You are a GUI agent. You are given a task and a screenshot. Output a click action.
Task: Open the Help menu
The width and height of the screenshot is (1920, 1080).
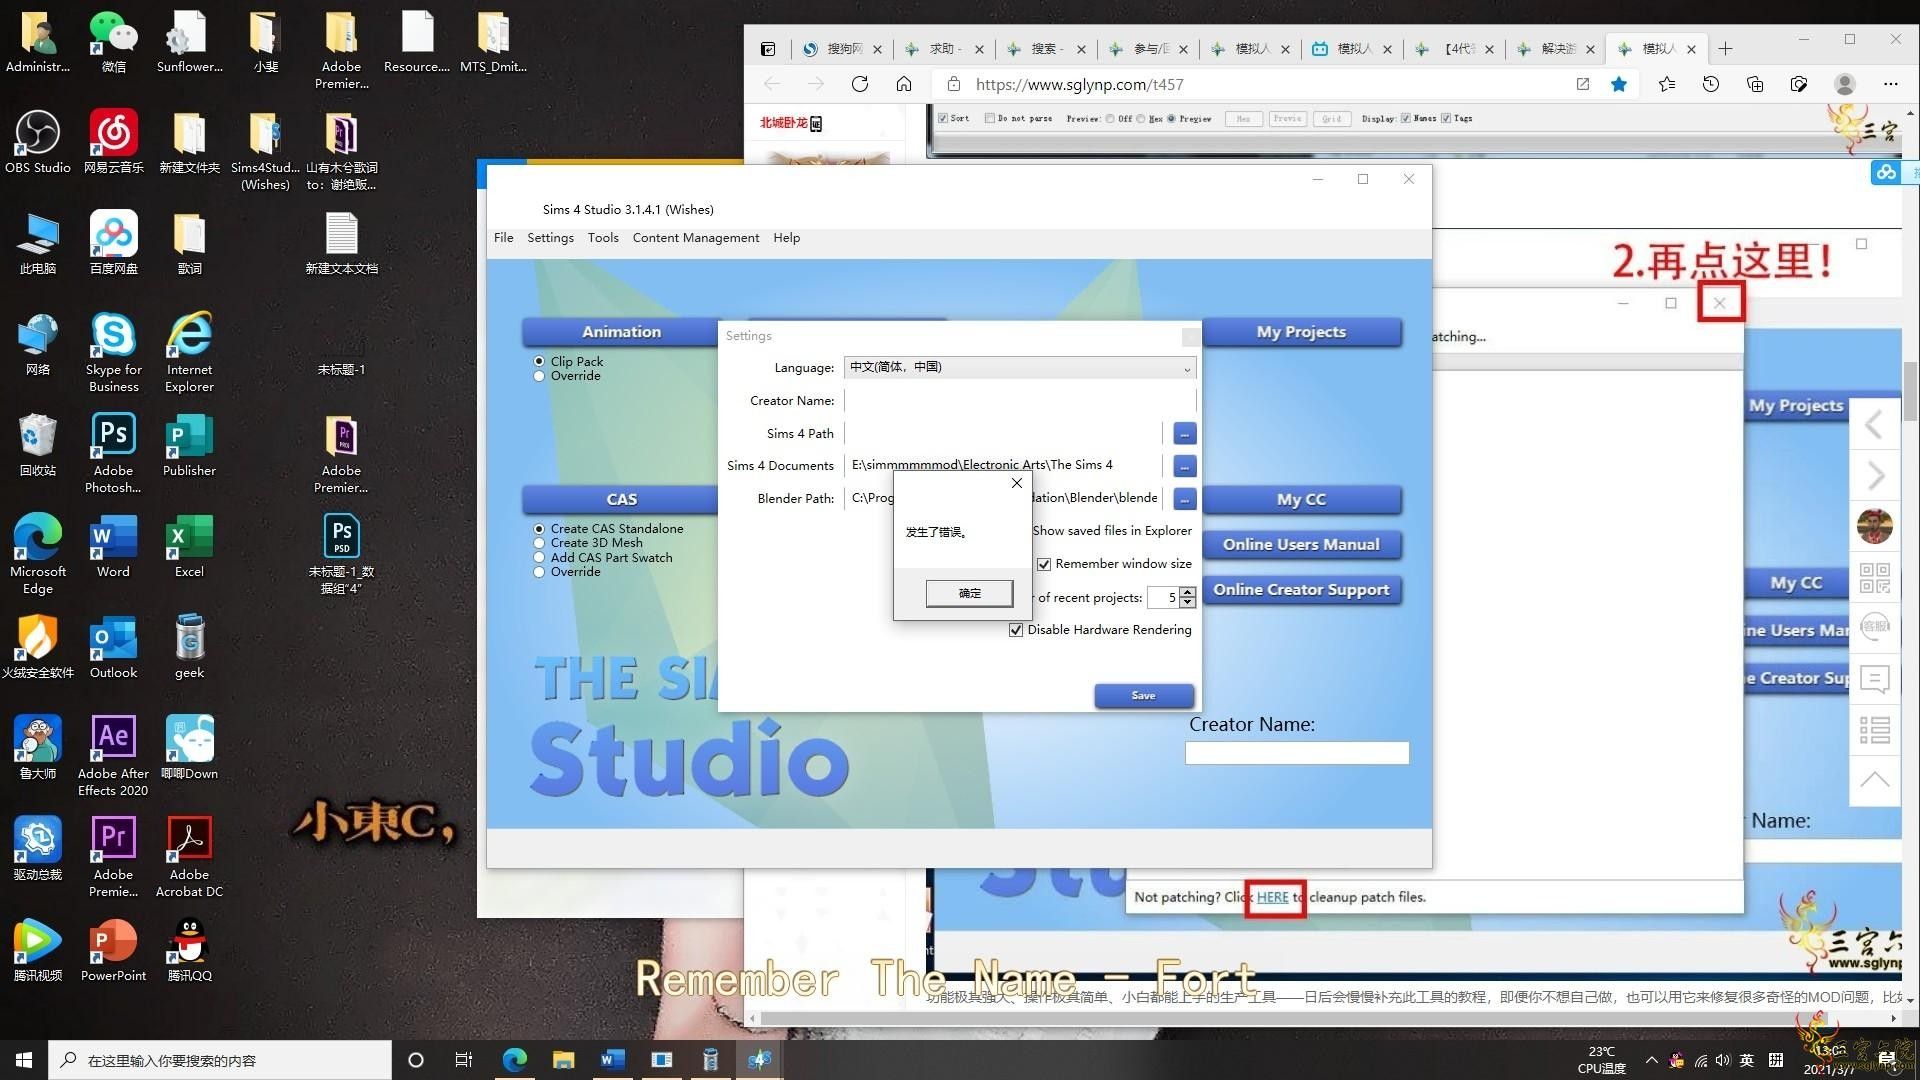786,238
